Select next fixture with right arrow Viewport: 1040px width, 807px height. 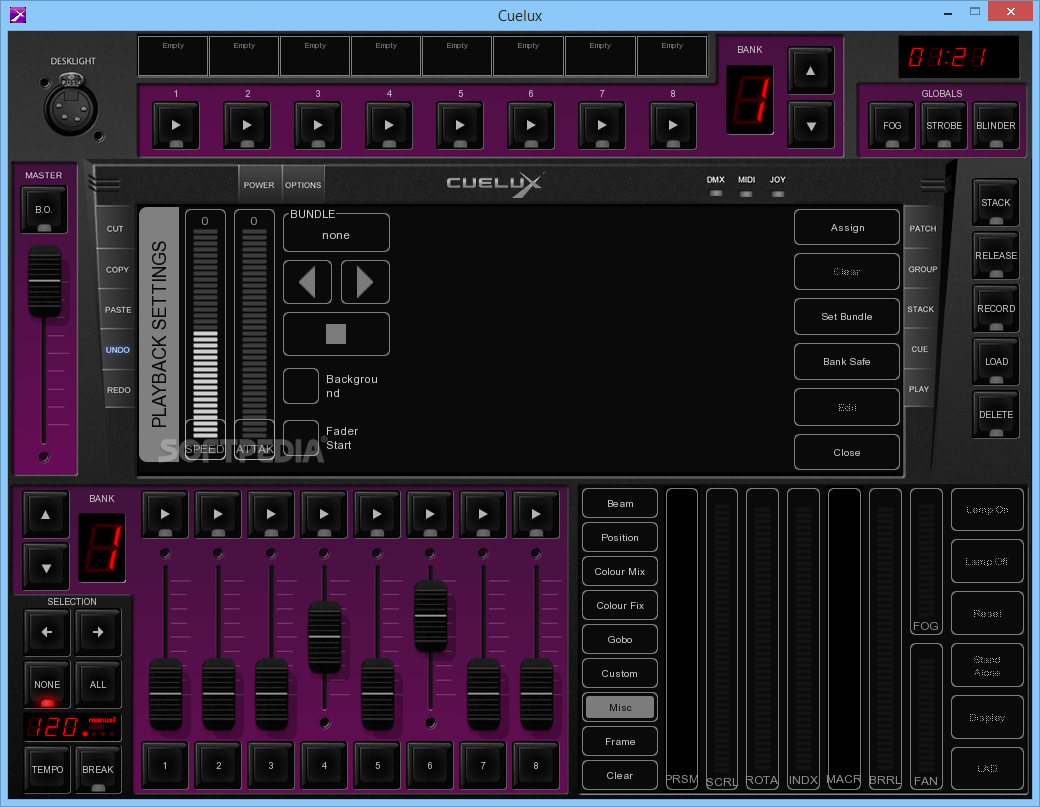[98, 632]
